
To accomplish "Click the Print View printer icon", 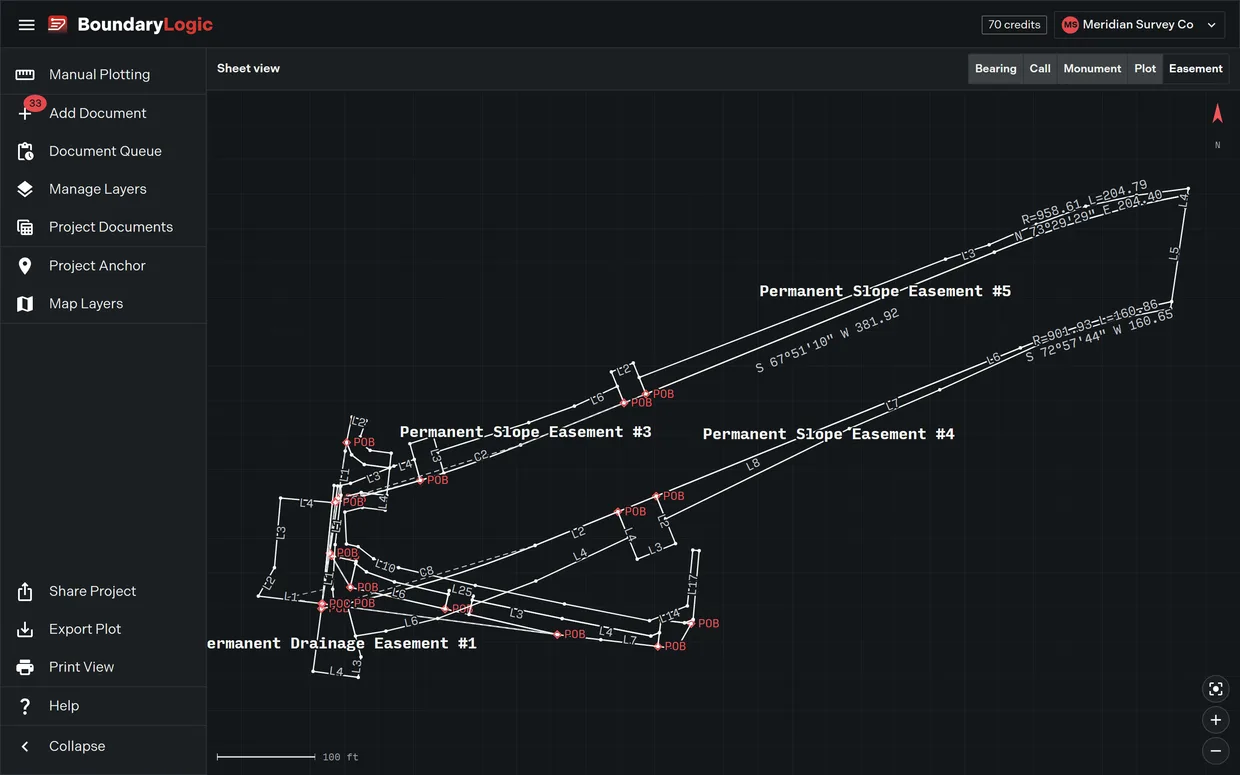I will click(x=25, y=667).
